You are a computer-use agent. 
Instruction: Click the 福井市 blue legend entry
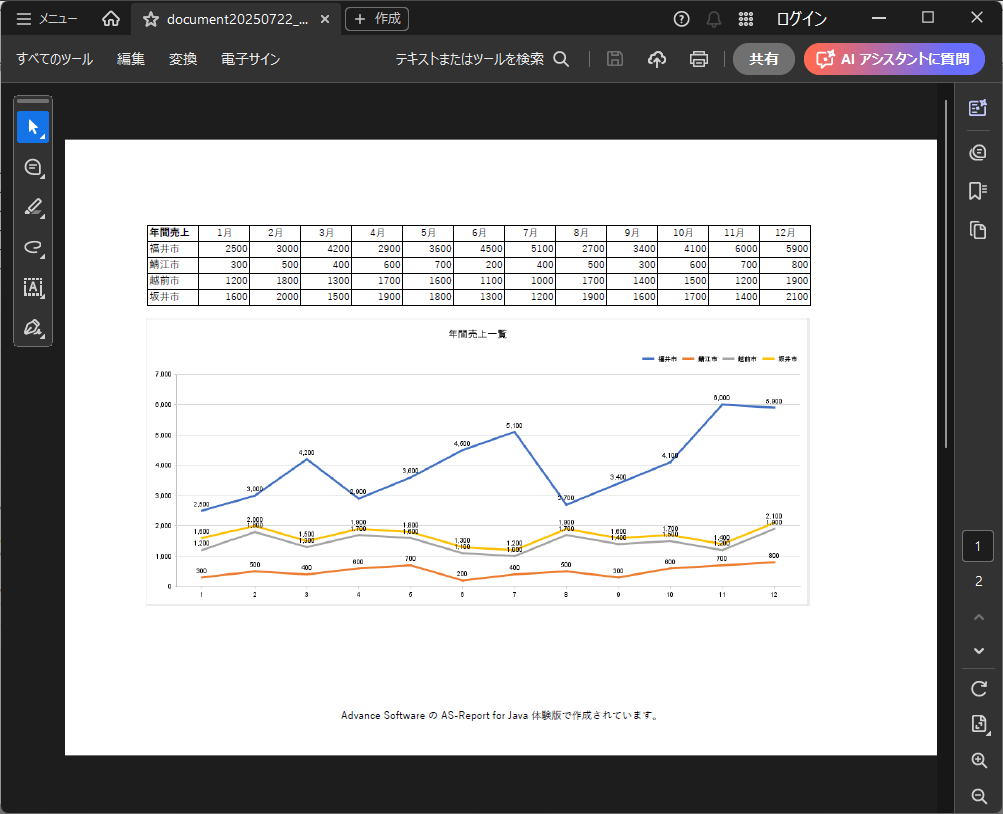(659, 359)
